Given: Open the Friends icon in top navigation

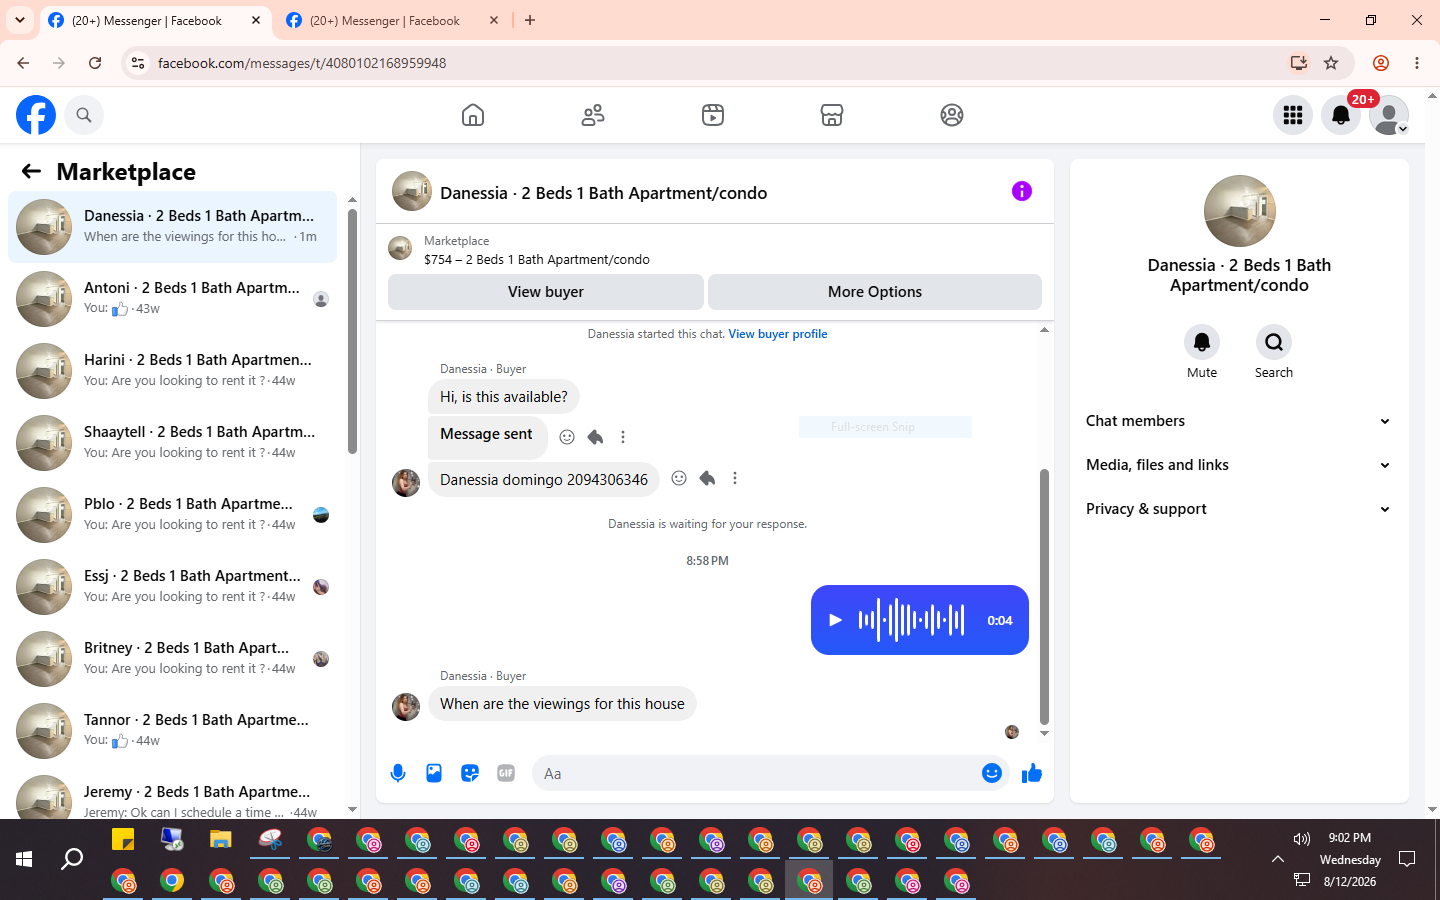Looking at the screenshot, I should [593, 115].
